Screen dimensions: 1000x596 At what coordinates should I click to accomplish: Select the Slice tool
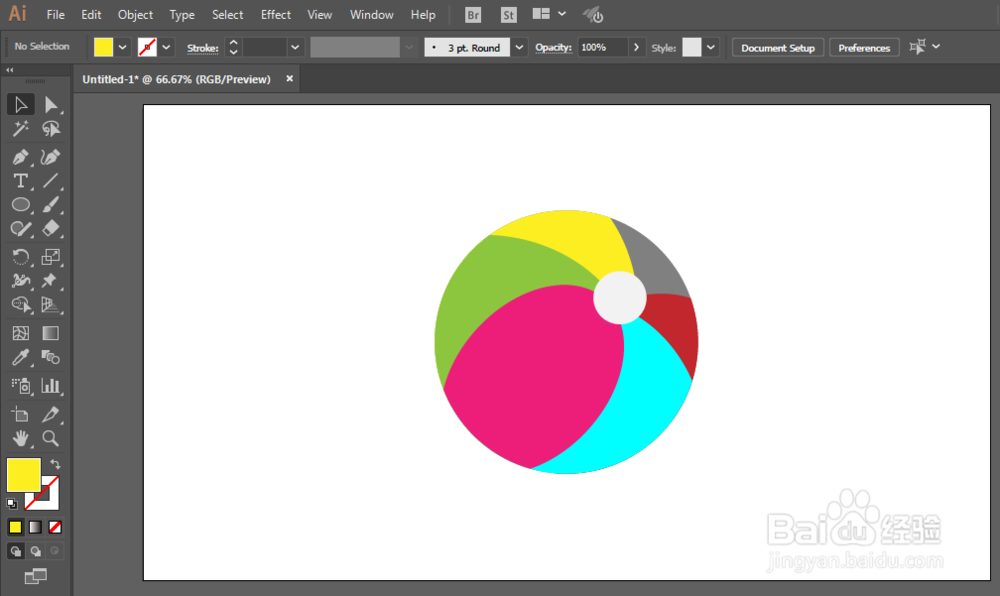[50, 414]
